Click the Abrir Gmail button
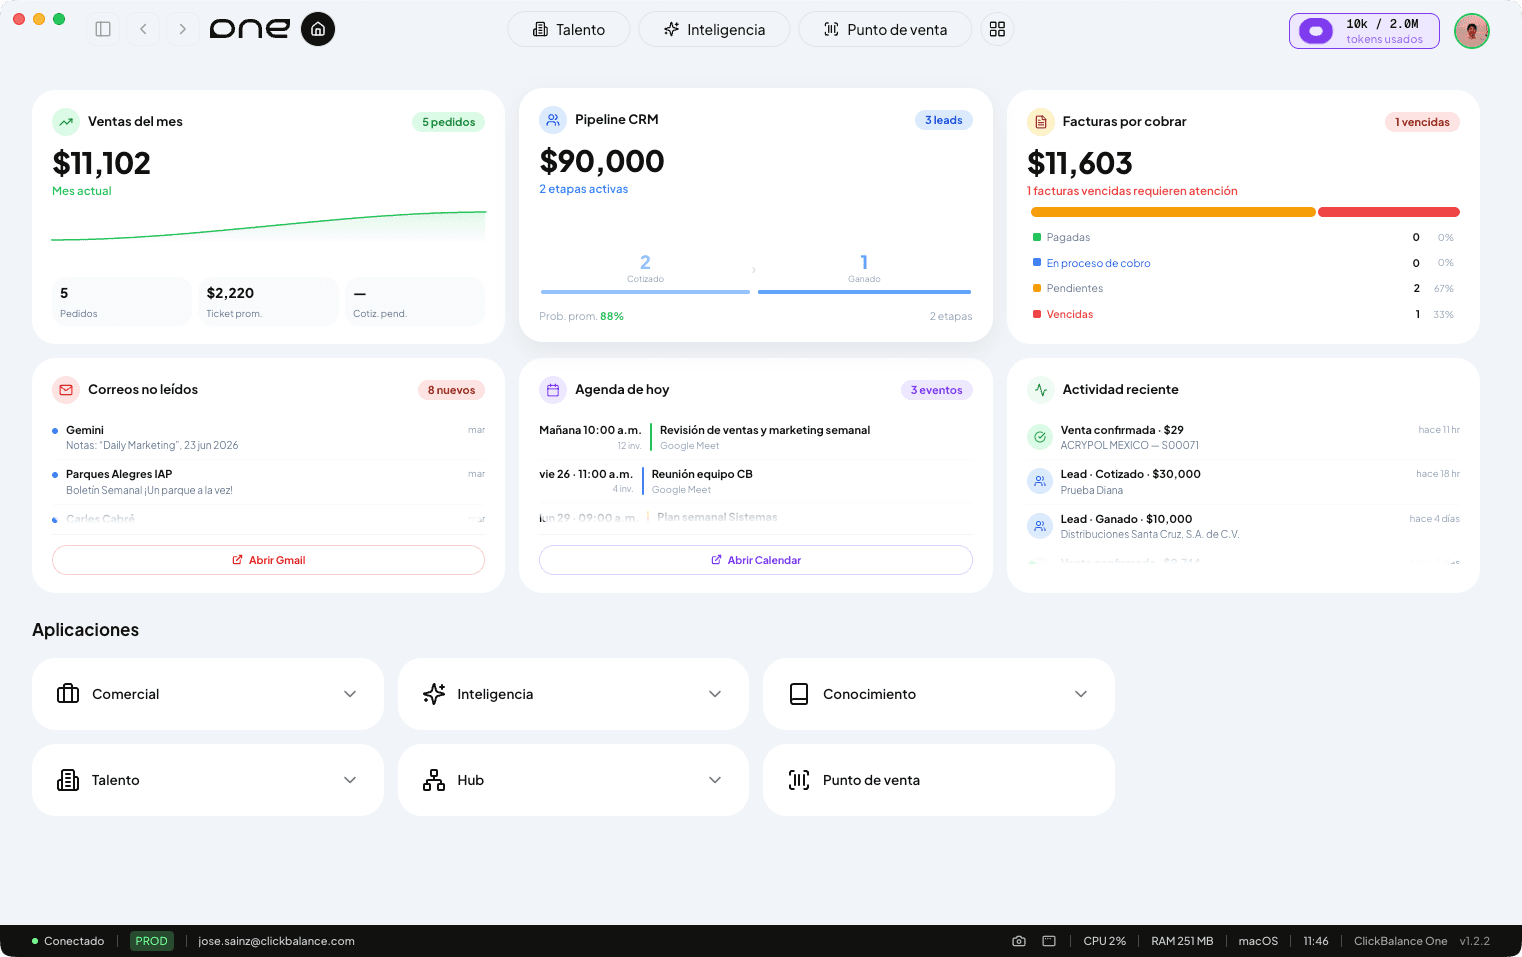 pyautogui.click(x=268, y=560)
